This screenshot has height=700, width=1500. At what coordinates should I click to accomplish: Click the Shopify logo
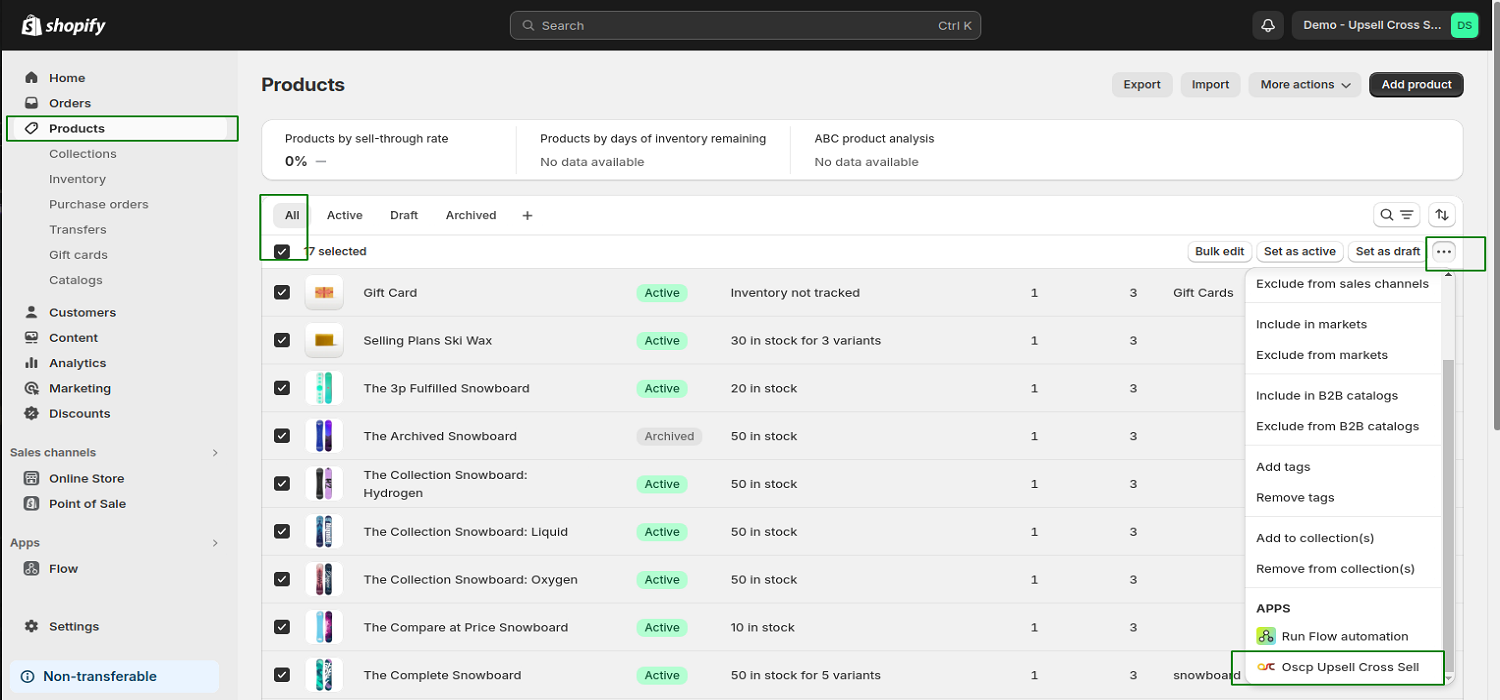point(64,26)
